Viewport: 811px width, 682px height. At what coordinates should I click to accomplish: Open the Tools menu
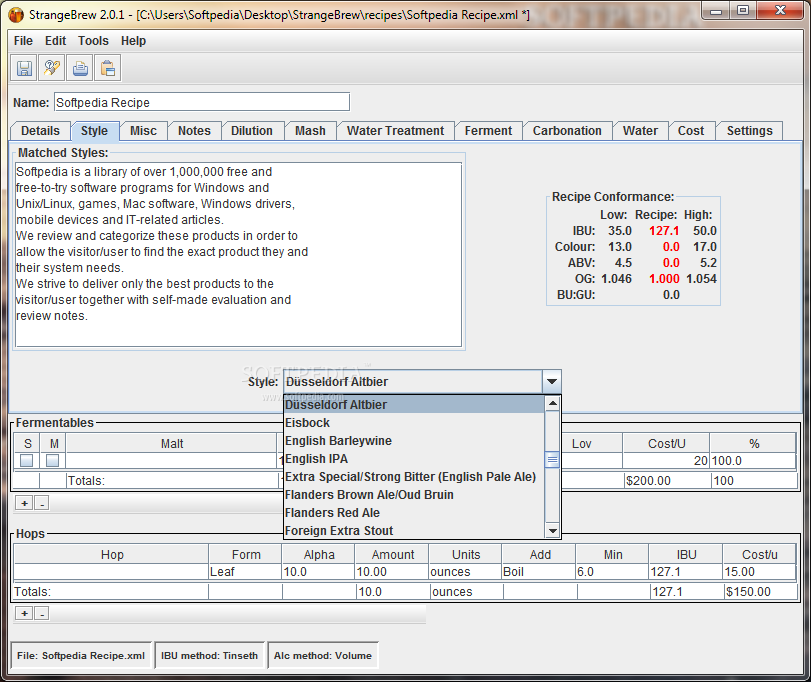click(x=93, y=41)
